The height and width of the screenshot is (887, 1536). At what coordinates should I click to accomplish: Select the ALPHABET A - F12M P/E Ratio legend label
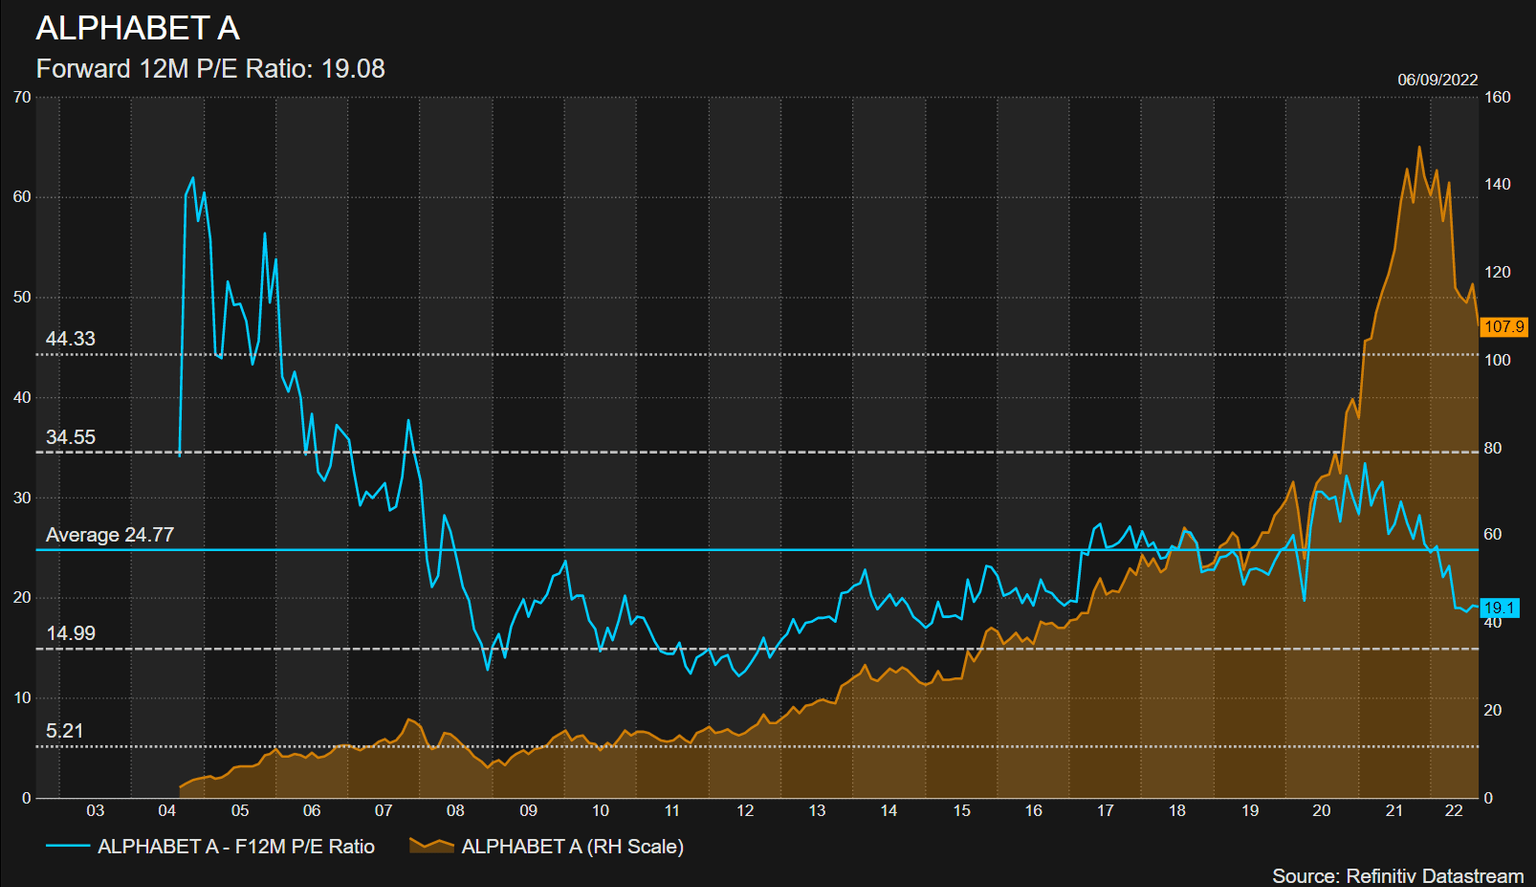tap(236, 846)
